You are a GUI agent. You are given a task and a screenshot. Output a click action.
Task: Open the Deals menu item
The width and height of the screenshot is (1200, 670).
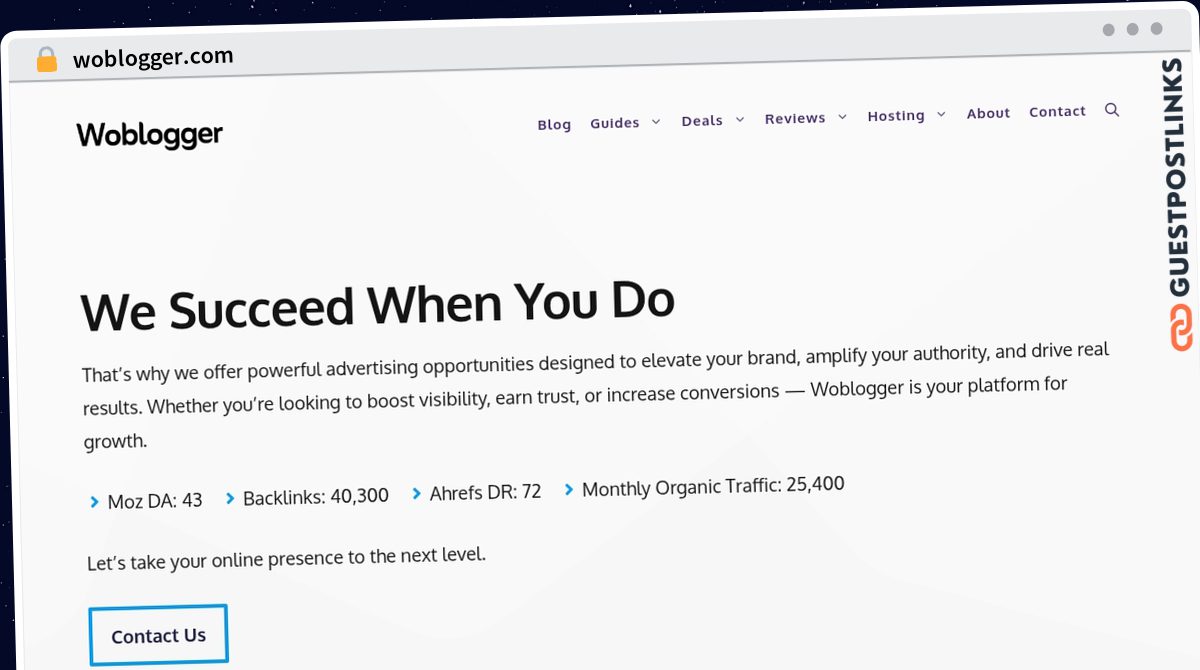point(702,121)
